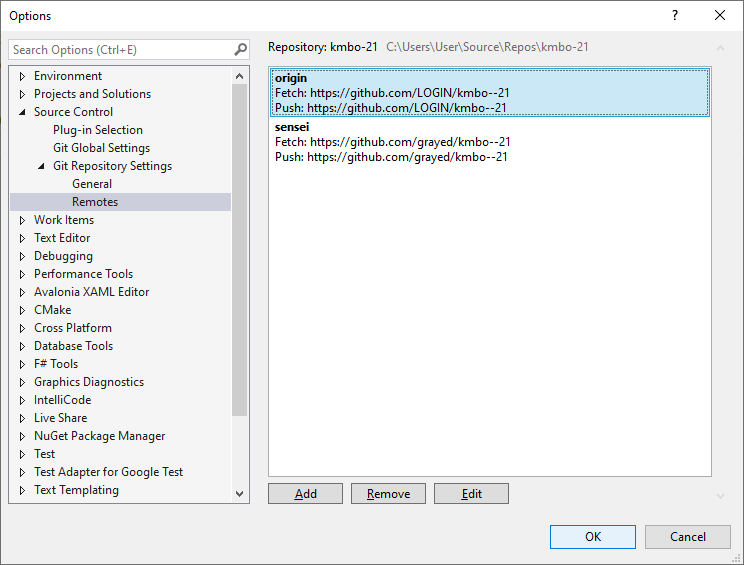Expand the F# Tools node
Image resolution: width=744 pixels, height=565 pixels.
pos(22,364)
